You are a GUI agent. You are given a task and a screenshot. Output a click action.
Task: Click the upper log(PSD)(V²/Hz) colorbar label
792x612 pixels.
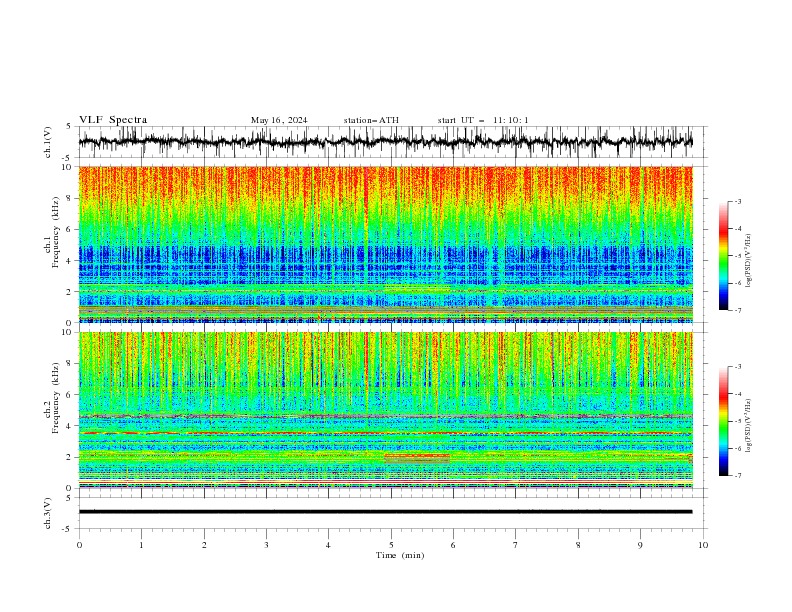tap(749, 261)
